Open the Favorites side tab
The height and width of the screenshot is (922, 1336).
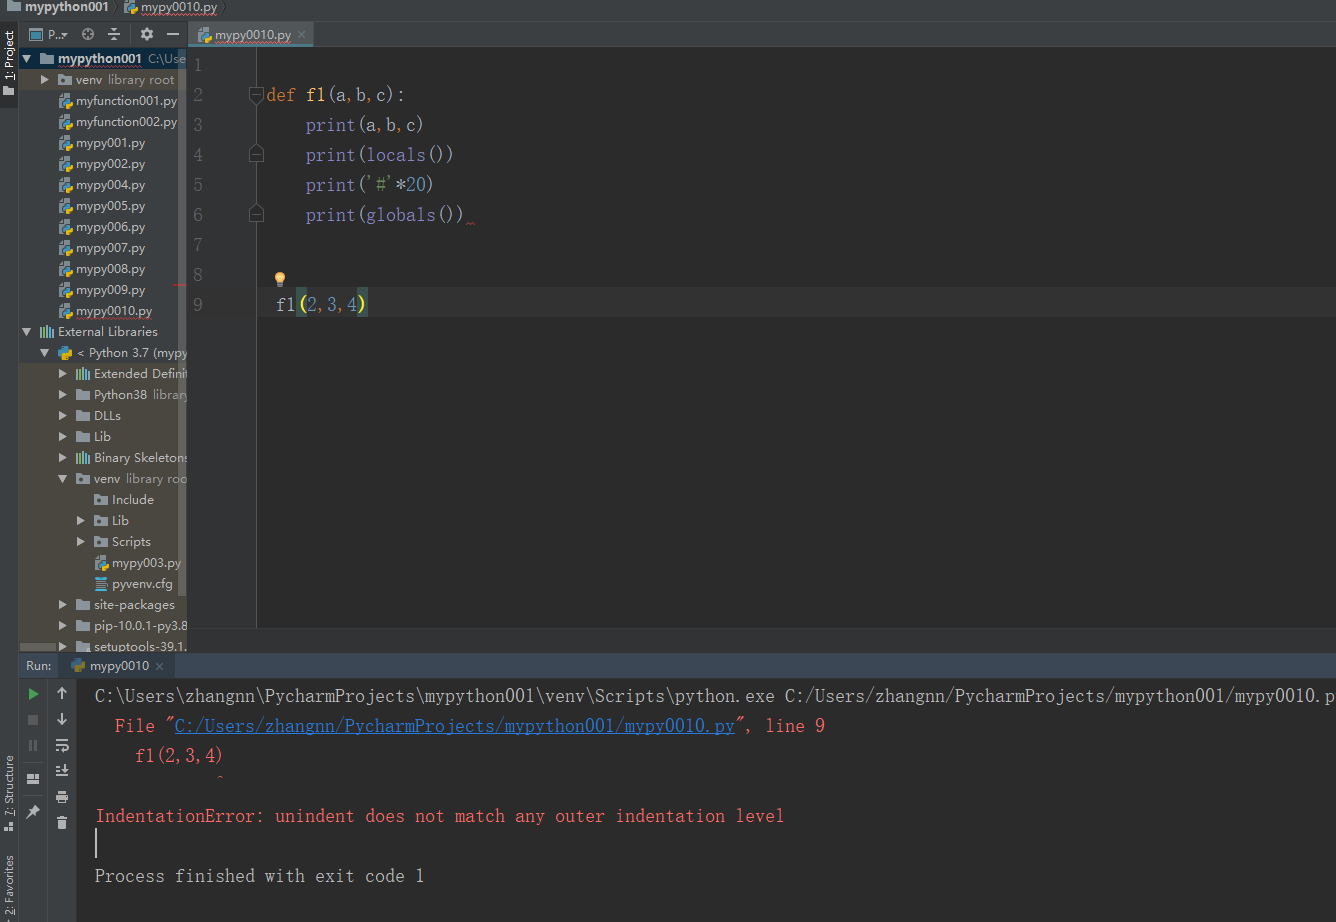[x=9, y=885]
